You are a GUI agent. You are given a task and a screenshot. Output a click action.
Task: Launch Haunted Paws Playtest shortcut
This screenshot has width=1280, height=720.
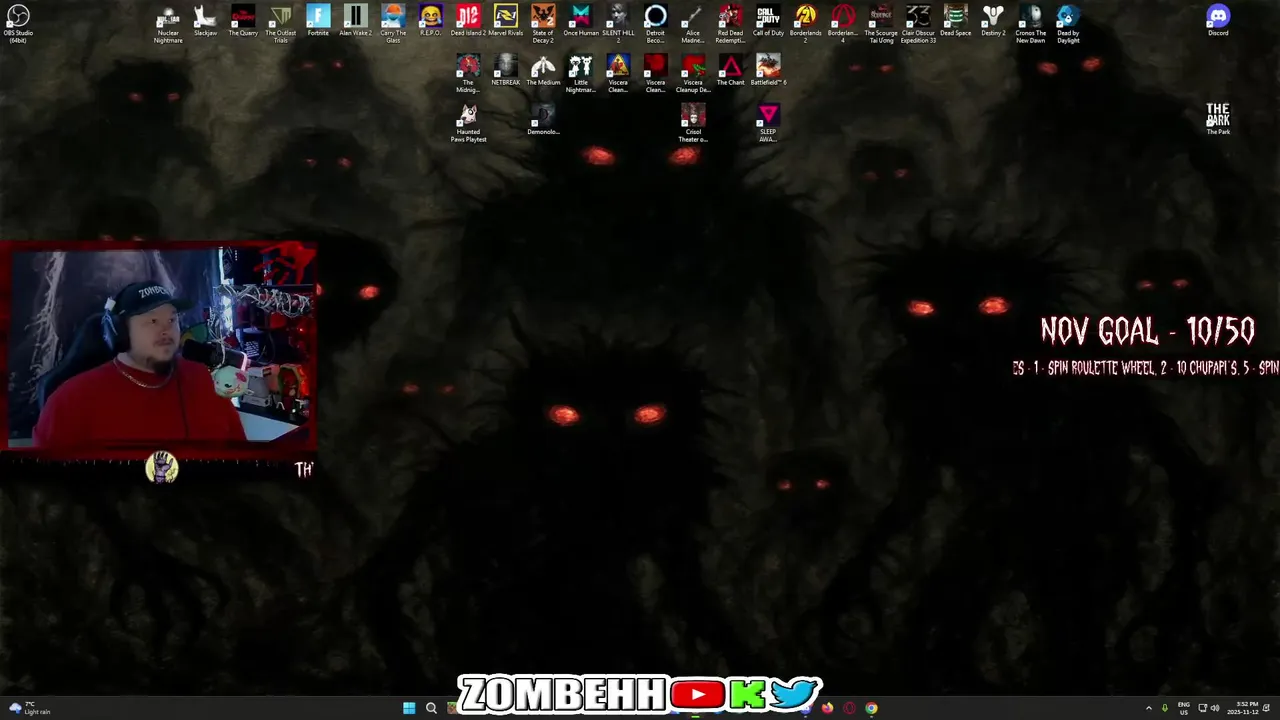468,123
